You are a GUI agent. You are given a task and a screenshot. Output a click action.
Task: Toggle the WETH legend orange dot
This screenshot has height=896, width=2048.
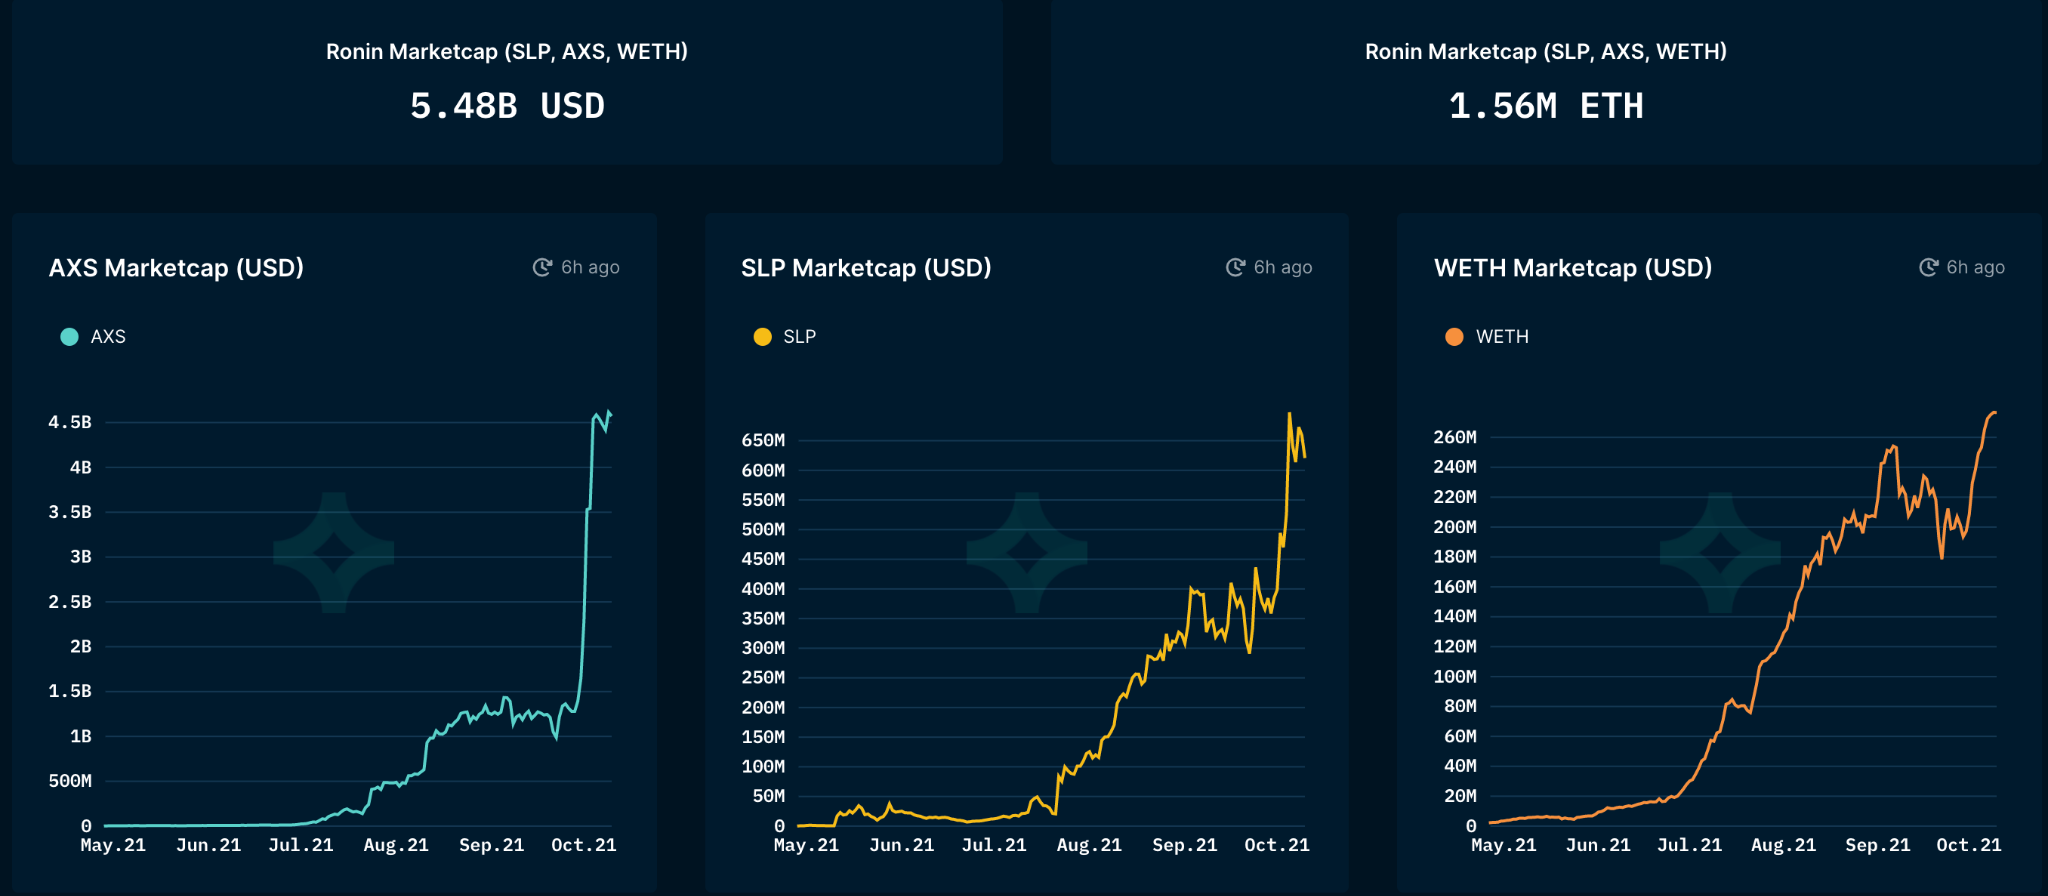pyautogui.click(x=1455, y=337)
